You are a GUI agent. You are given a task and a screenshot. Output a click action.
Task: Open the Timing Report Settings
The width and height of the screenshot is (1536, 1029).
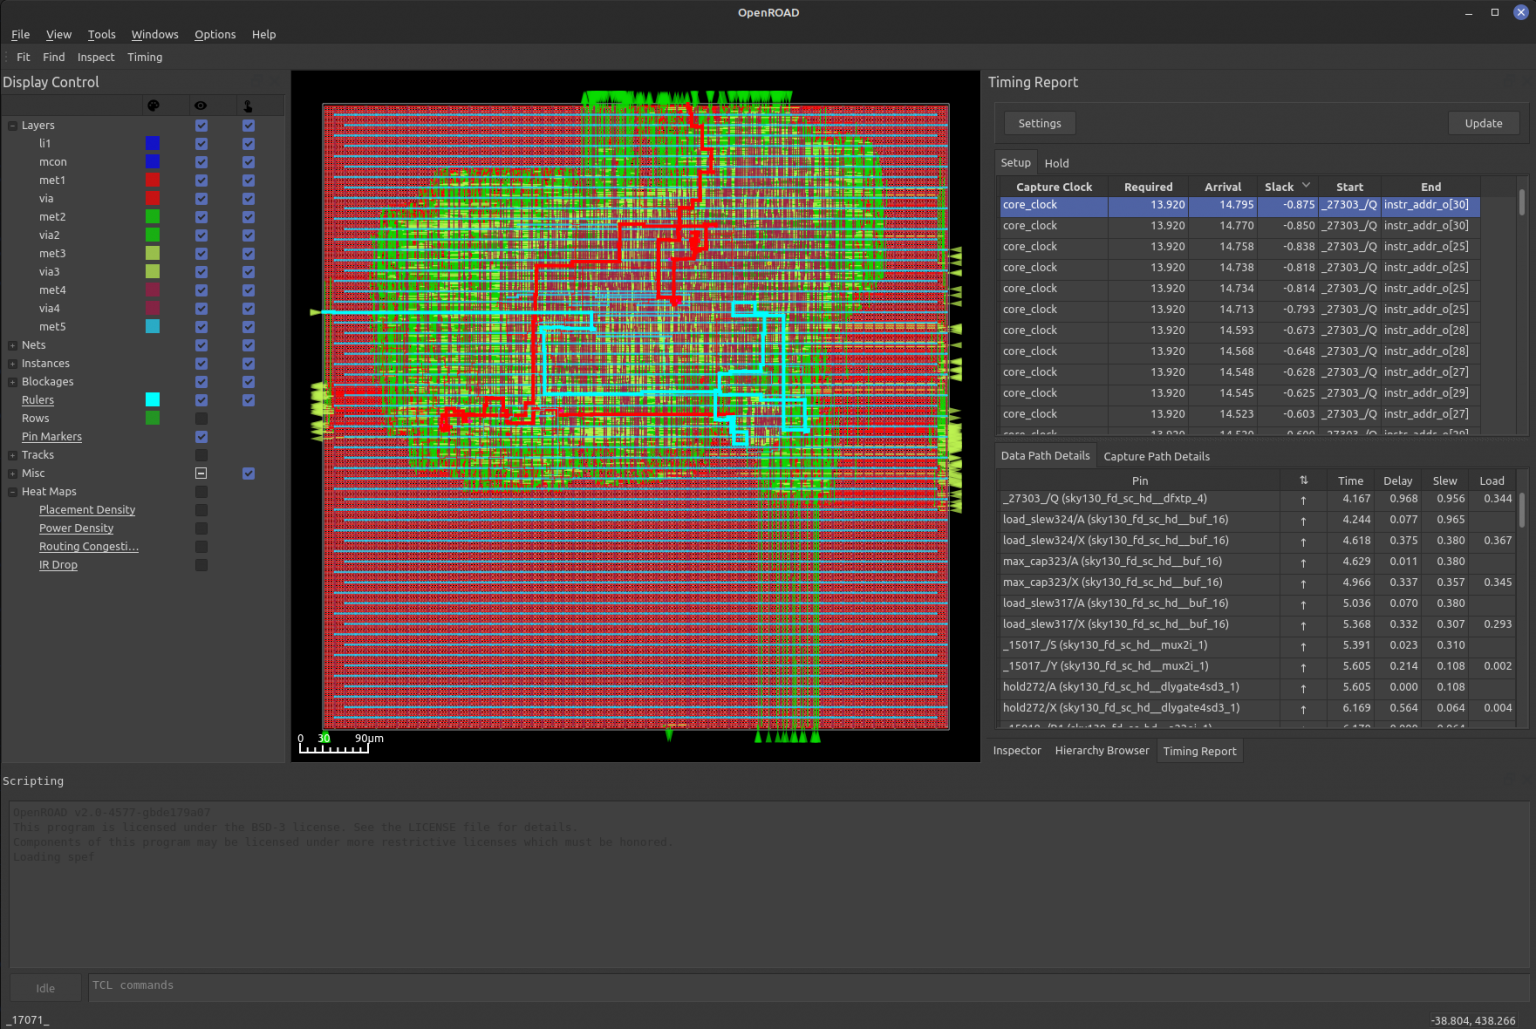(x=1039, y=122)
